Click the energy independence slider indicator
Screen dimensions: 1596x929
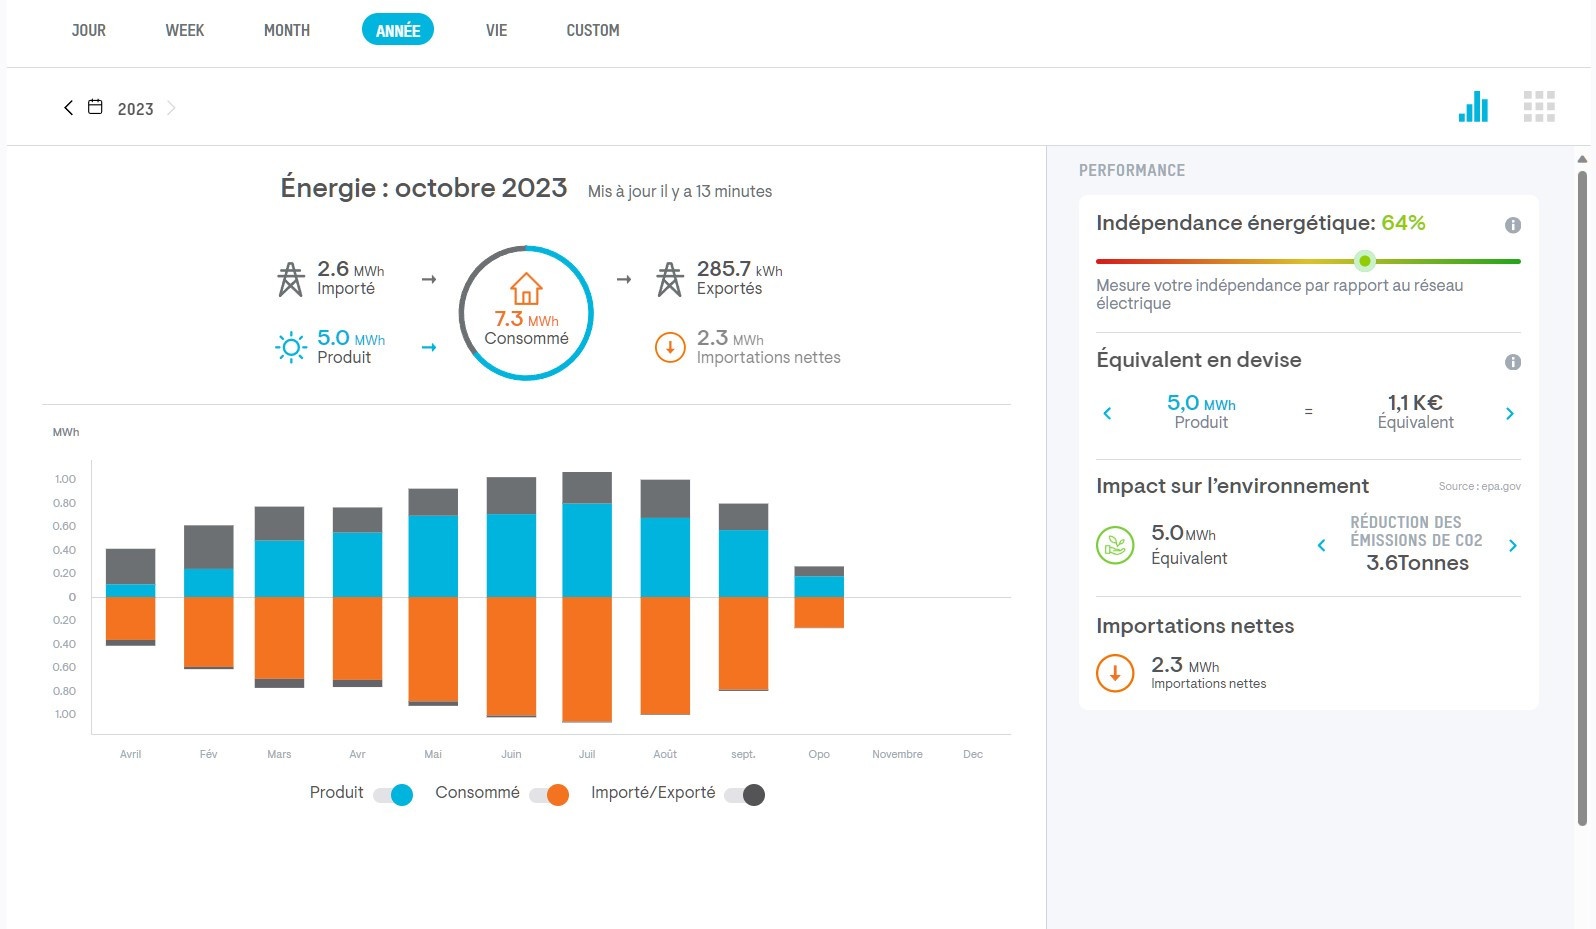1364,261
